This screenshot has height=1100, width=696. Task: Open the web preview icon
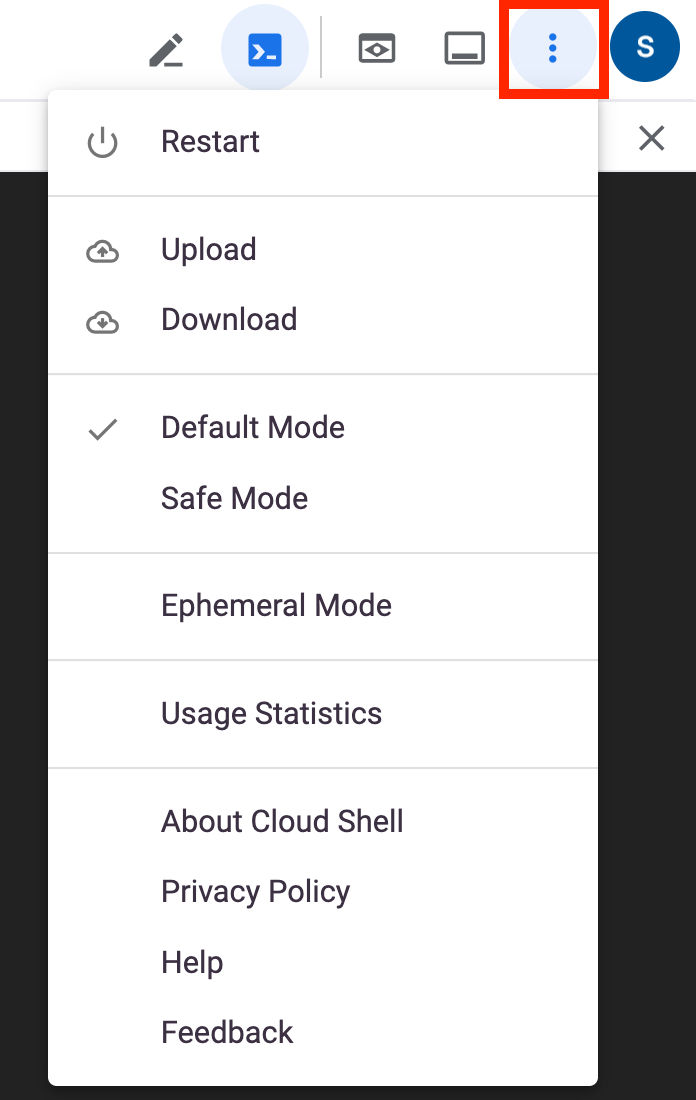[x=377, y=49]
